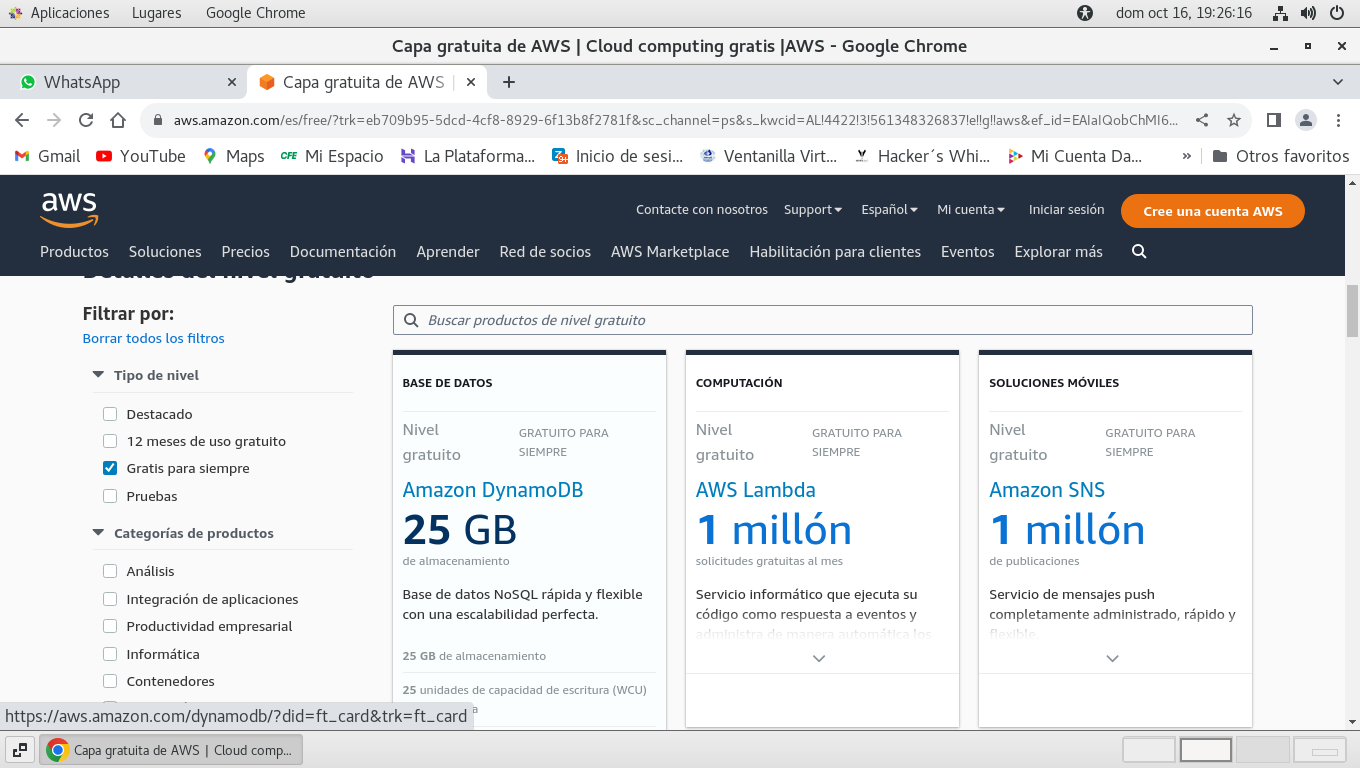Bookmark this page with the star icon
Viewport: 1360px width, 768px height.
(1234, 120)
